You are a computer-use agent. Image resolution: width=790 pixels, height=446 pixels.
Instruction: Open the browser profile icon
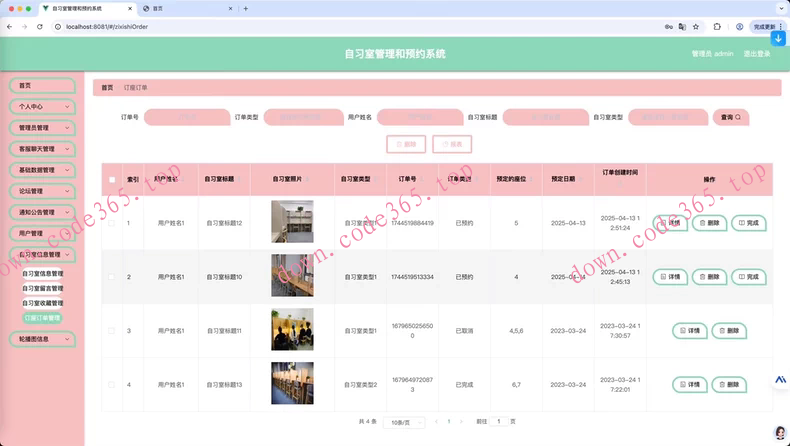739,27
